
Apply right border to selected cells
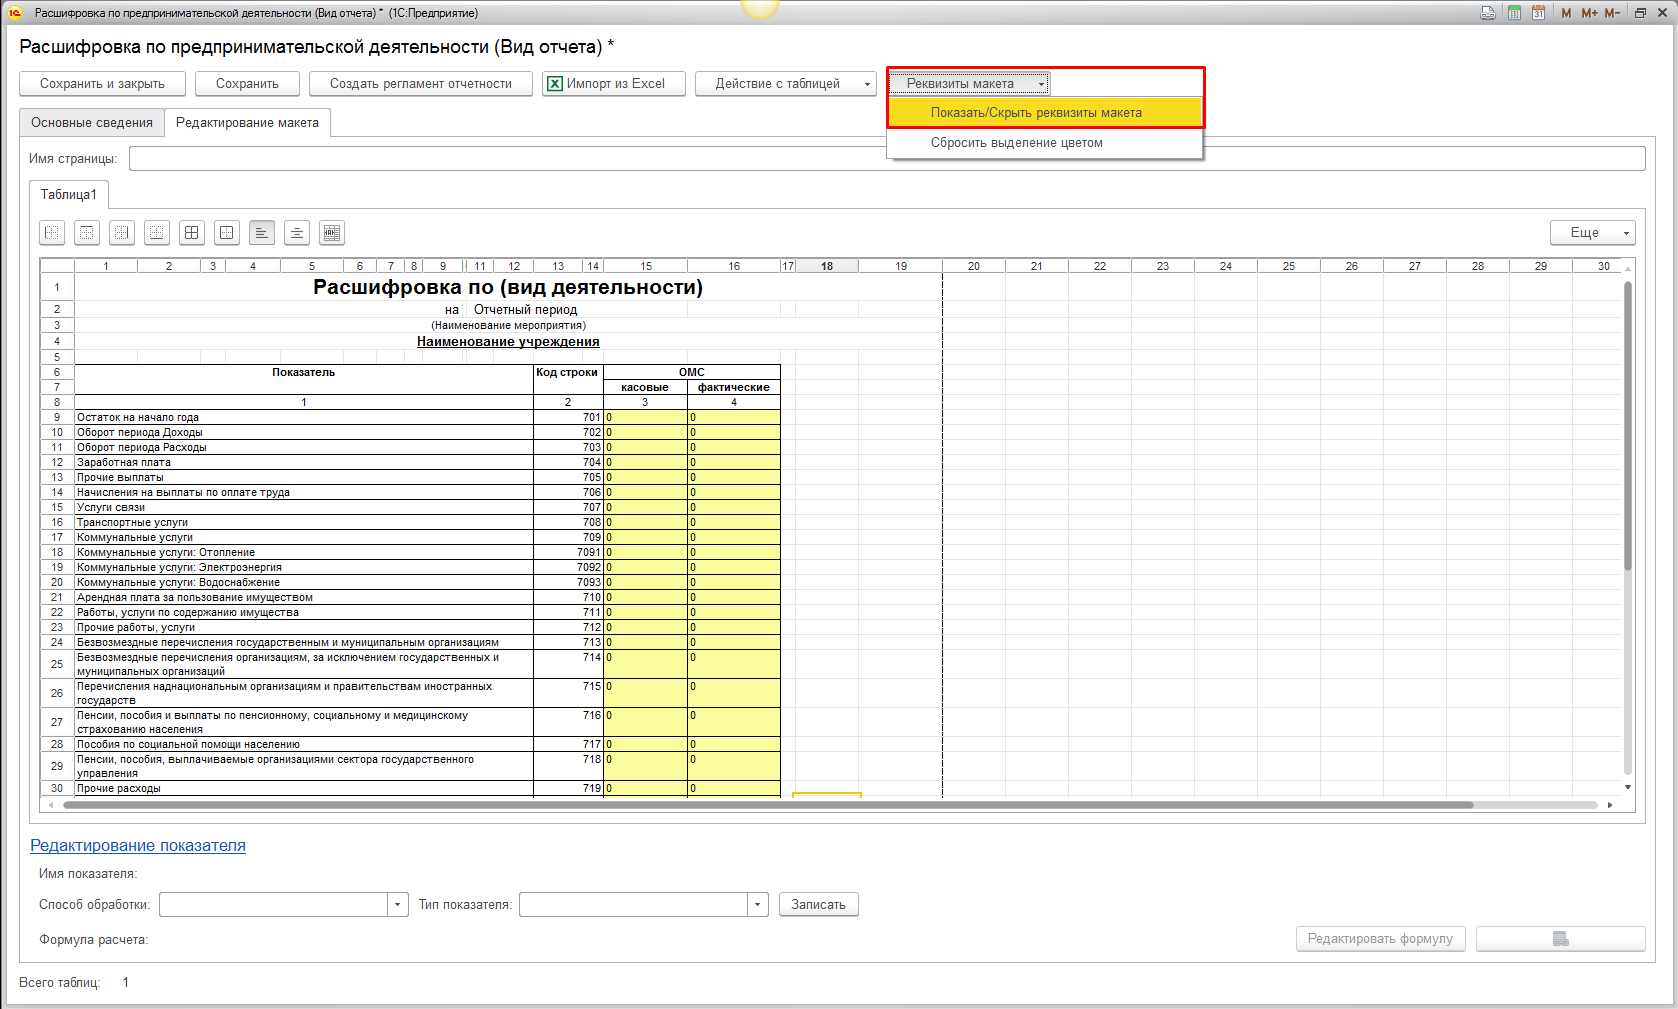click(122, 233)
